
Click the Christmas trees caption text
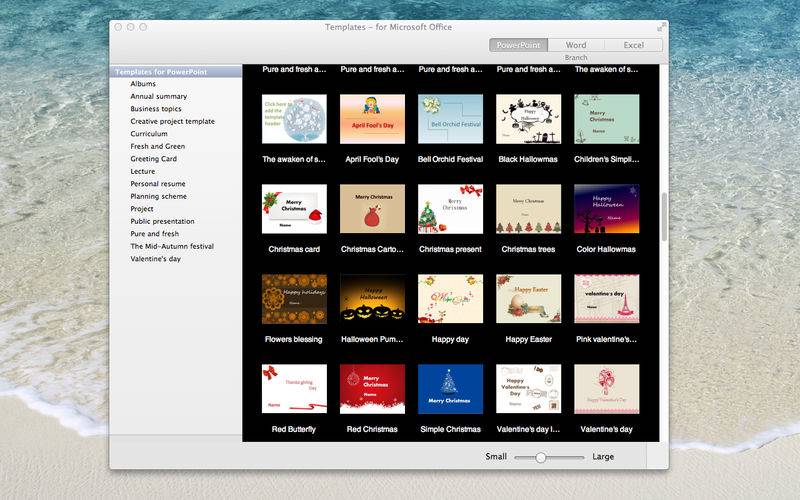529,249
